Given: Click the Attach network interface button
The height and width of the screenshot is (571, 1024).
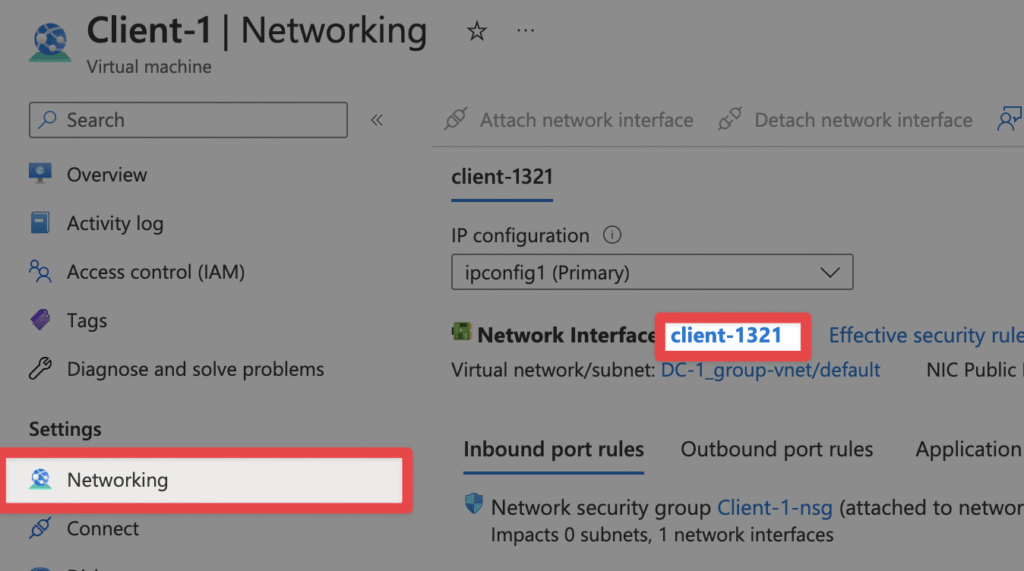Looking at the screenshot, I should 568,120.
